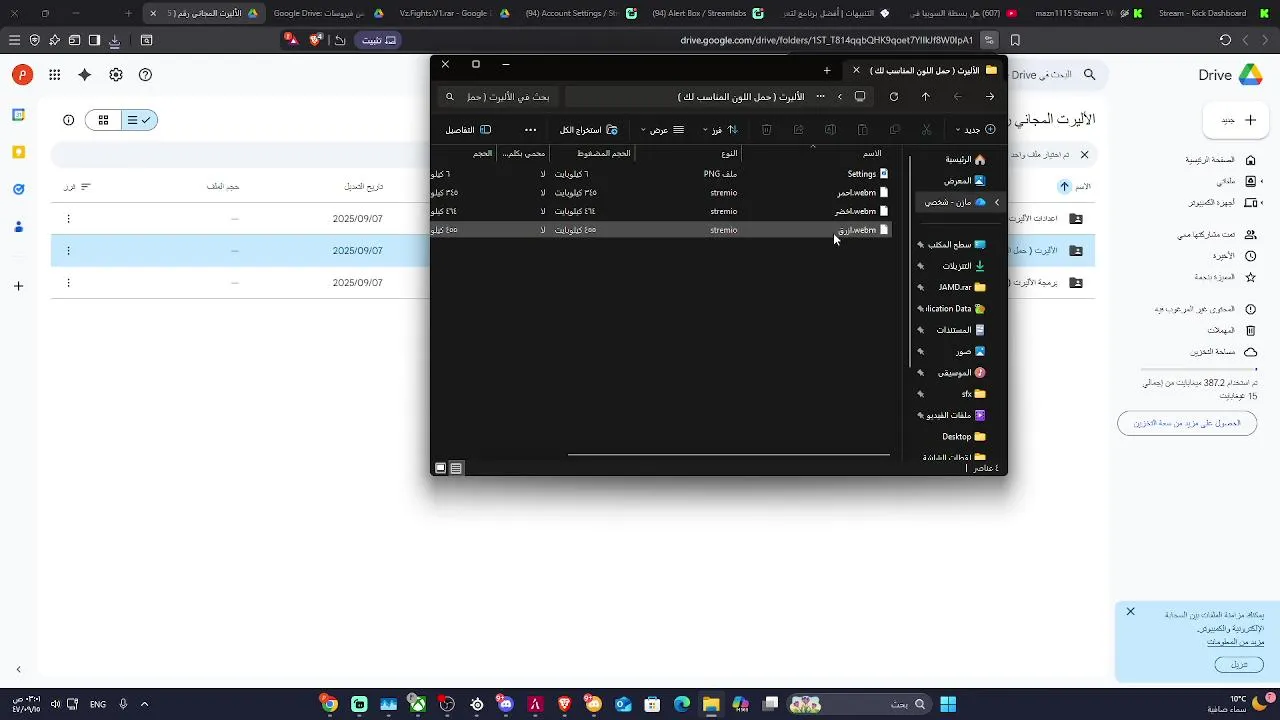The height and width of the screenshot is (720, 1280).
Task: Open Microsoft Edge from the taskbar
Action: tap(682, 704)
